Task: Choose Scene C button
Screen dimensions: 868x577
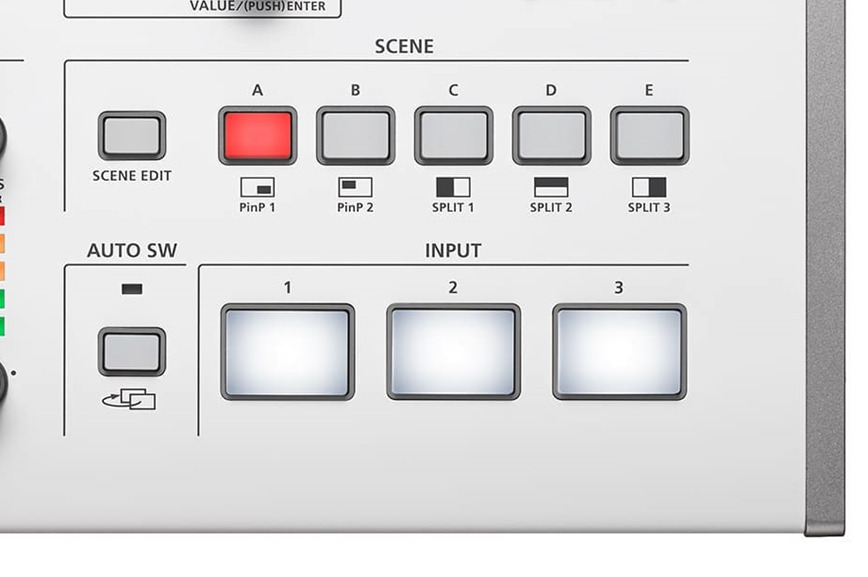Action: (453, 136)
